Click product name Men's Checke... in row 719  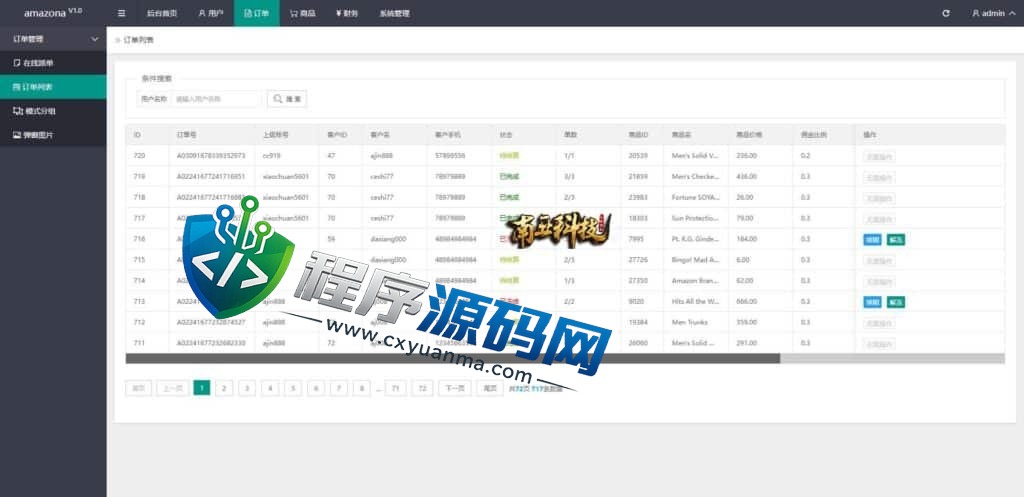[696, 176]
